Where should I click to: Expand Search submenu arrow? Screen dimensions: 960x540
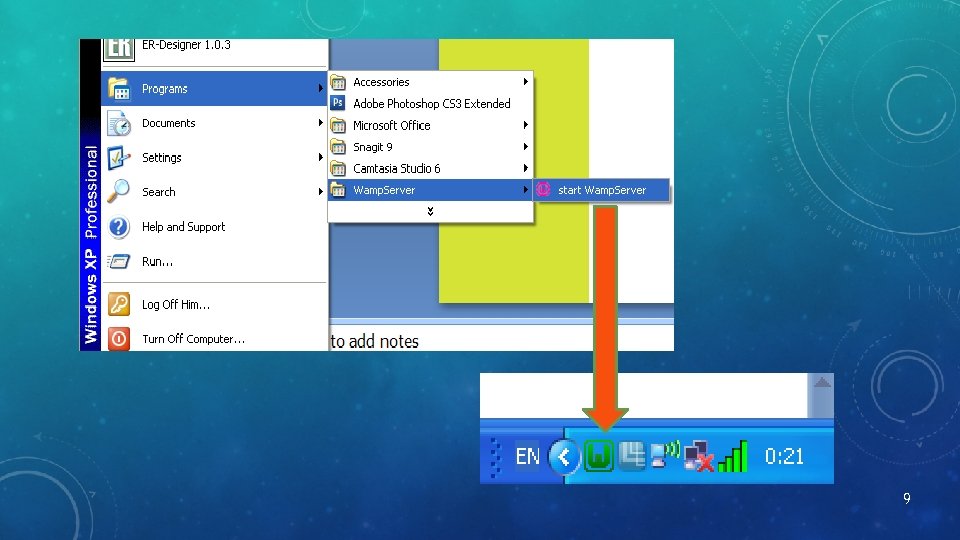click(320, 192)
